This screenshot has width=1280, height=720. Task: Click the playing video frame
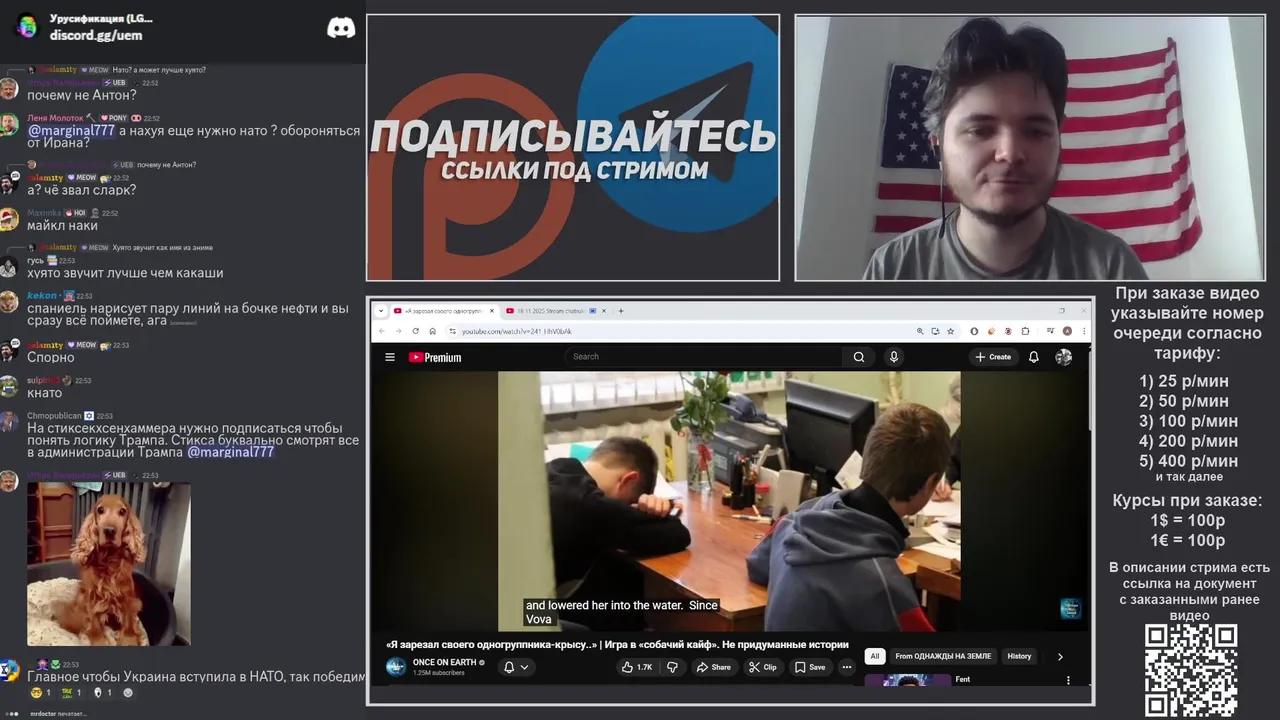click(x=728, y=500)
